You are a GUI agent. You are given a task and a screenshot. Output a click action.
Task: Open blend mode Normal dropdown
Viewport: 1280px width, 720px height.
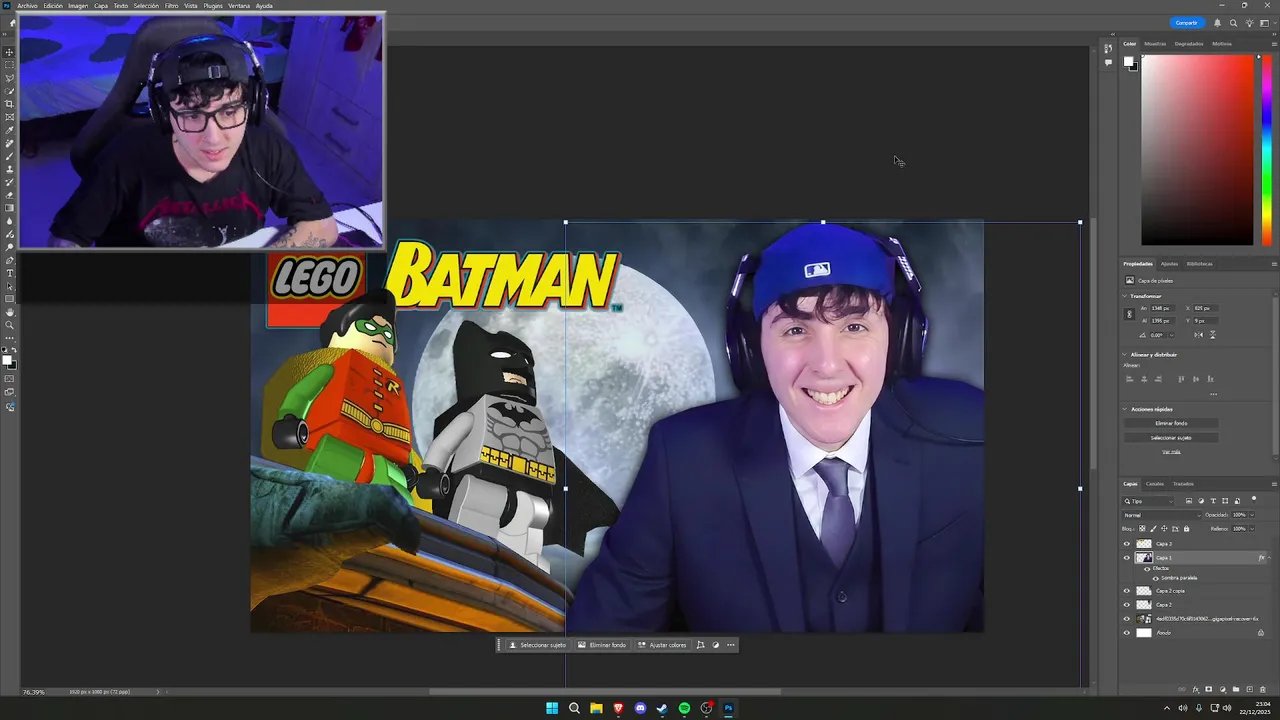click(x=1162, y=515)
